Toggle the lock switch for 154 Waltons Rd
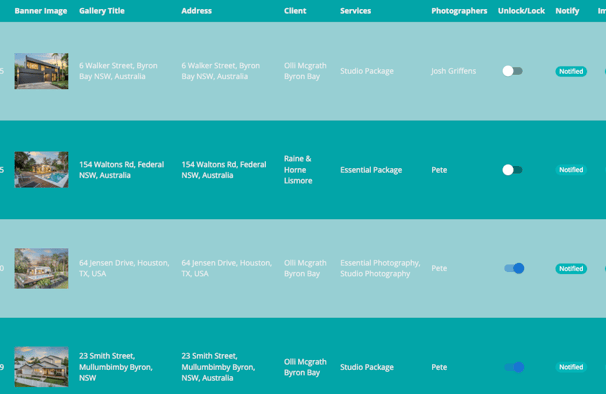Image resolution: width=606 pixels, height=394 pixels. point(512,170)
